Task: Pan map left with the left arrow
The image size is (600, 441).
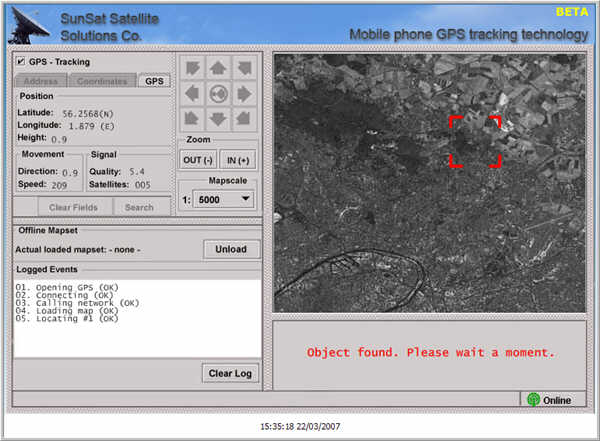Action: (x=192, y=93)
